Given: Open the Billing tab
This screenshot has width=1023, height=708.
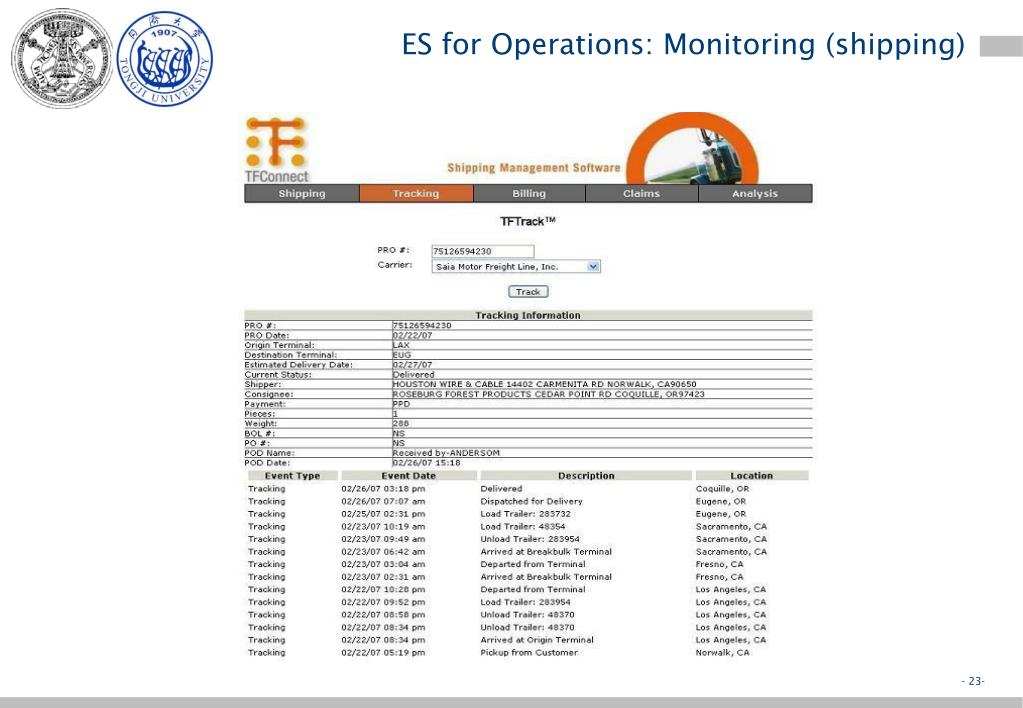Looking at the screenshot, I should 529,193.
